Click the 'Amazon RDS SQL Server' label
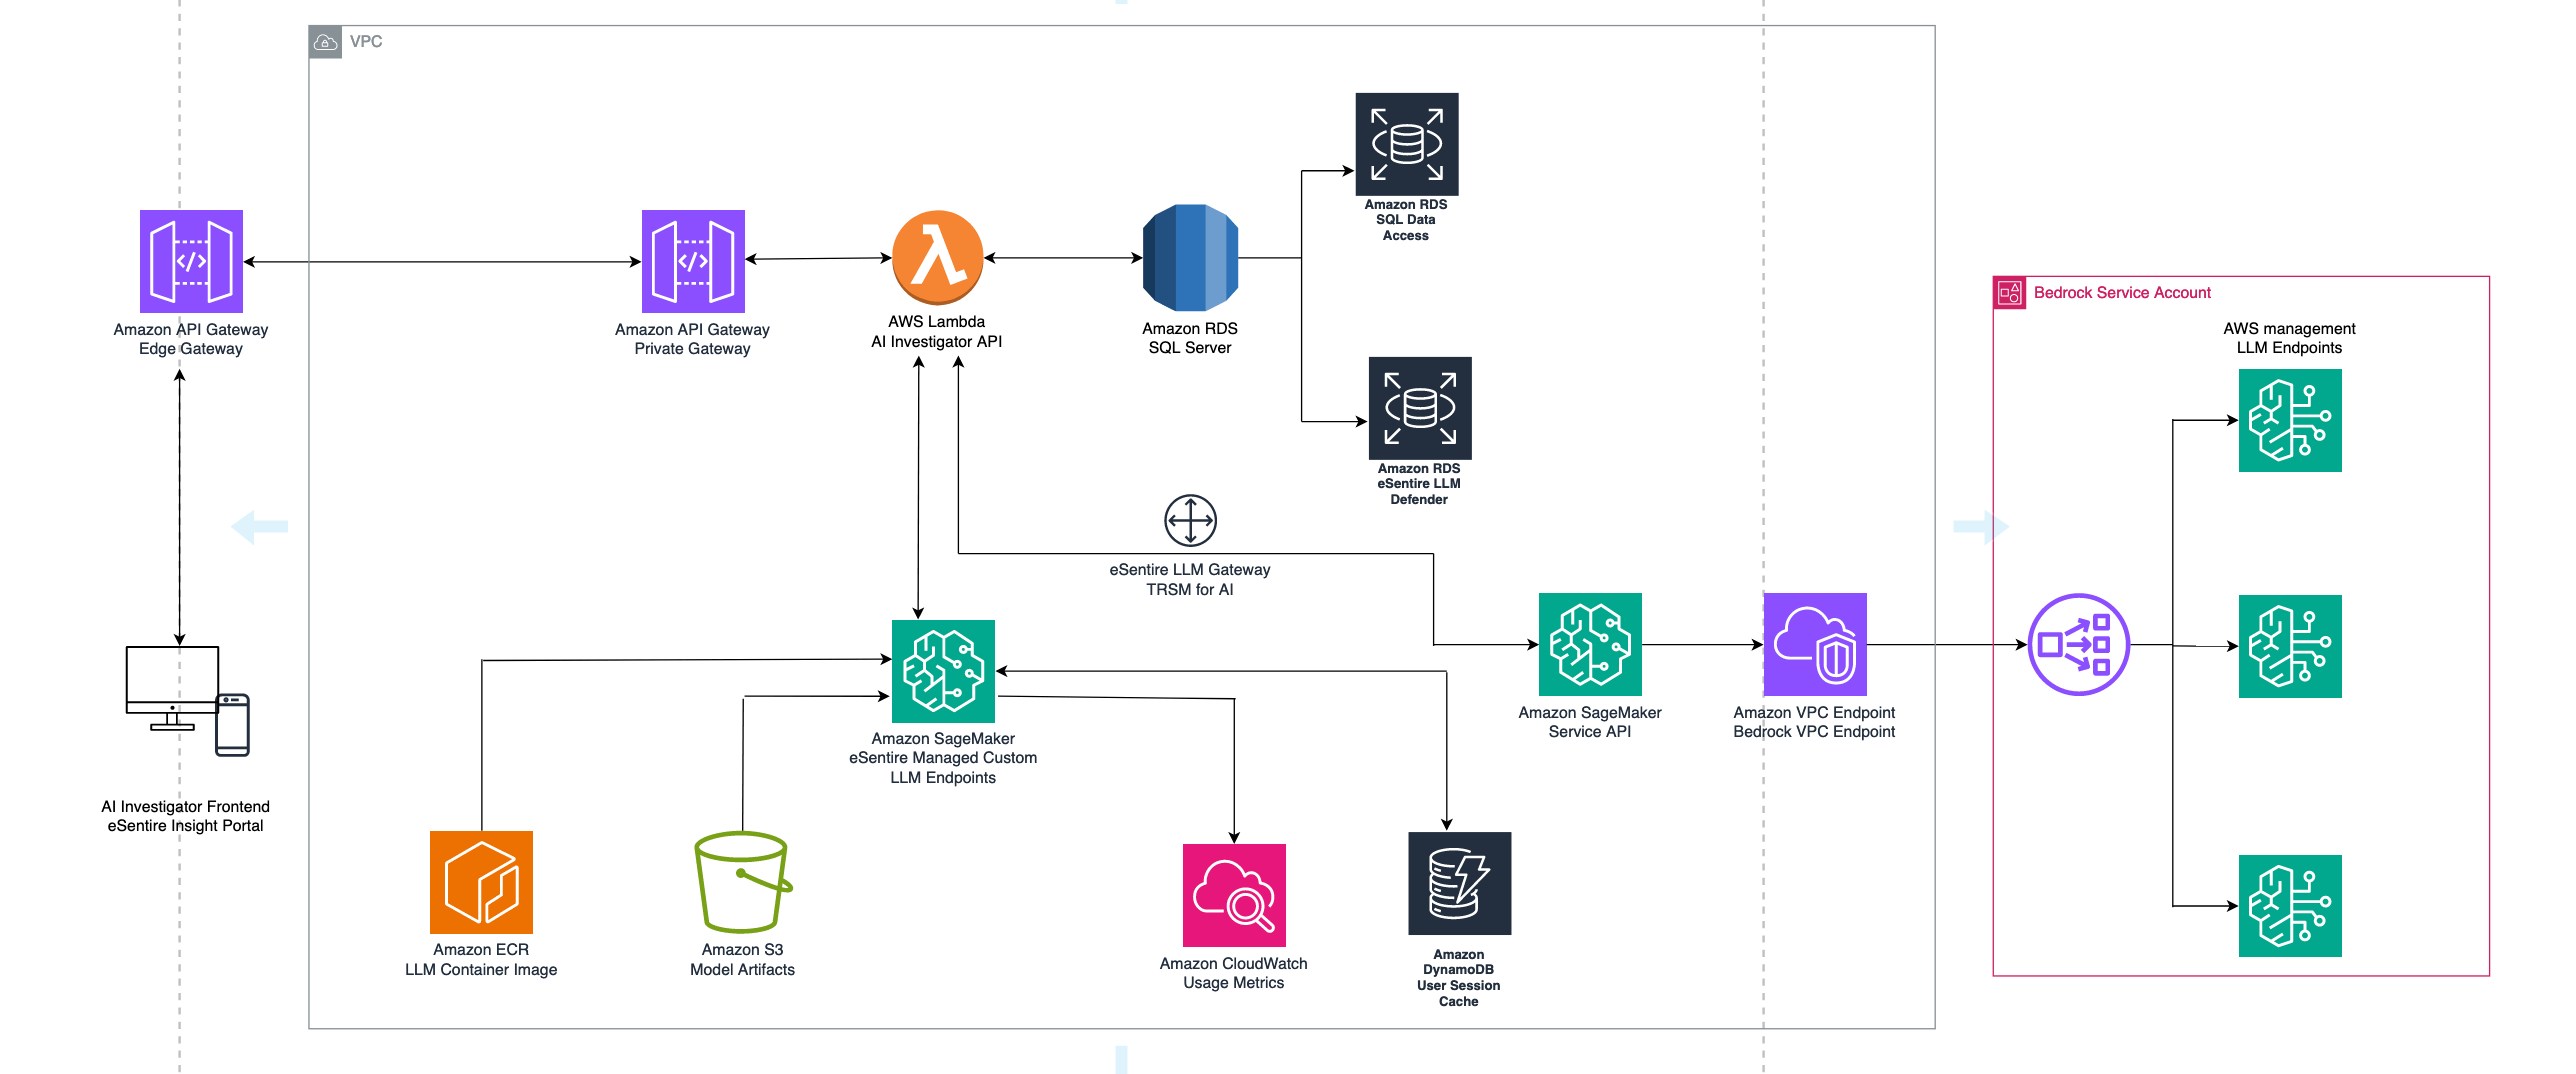This screenshot has width=2576, height=1074. click(x=1190, y=338)
